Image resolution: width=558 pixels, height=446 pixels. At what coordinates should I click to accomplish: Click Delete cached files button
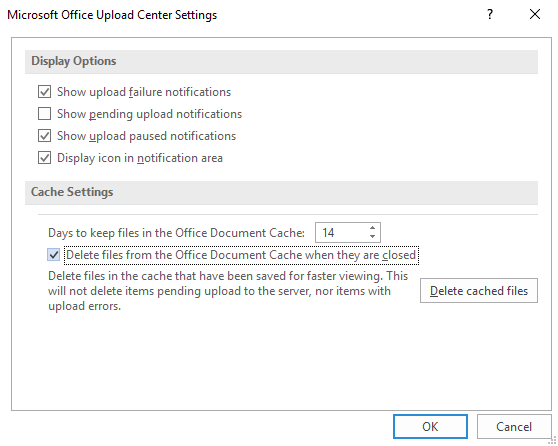pos(479,291)
